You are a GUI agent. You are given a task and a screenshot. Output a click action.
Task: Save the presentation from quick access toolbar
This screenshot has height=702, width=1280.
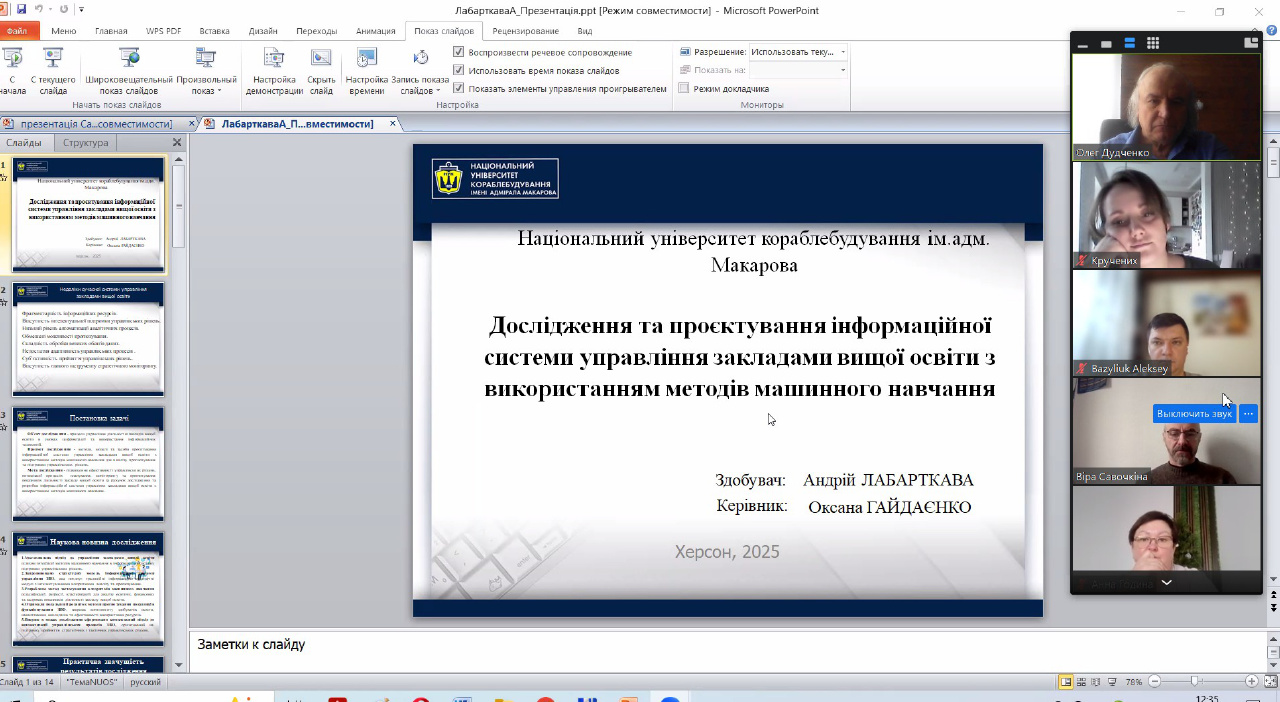click(x=22, y=10)
